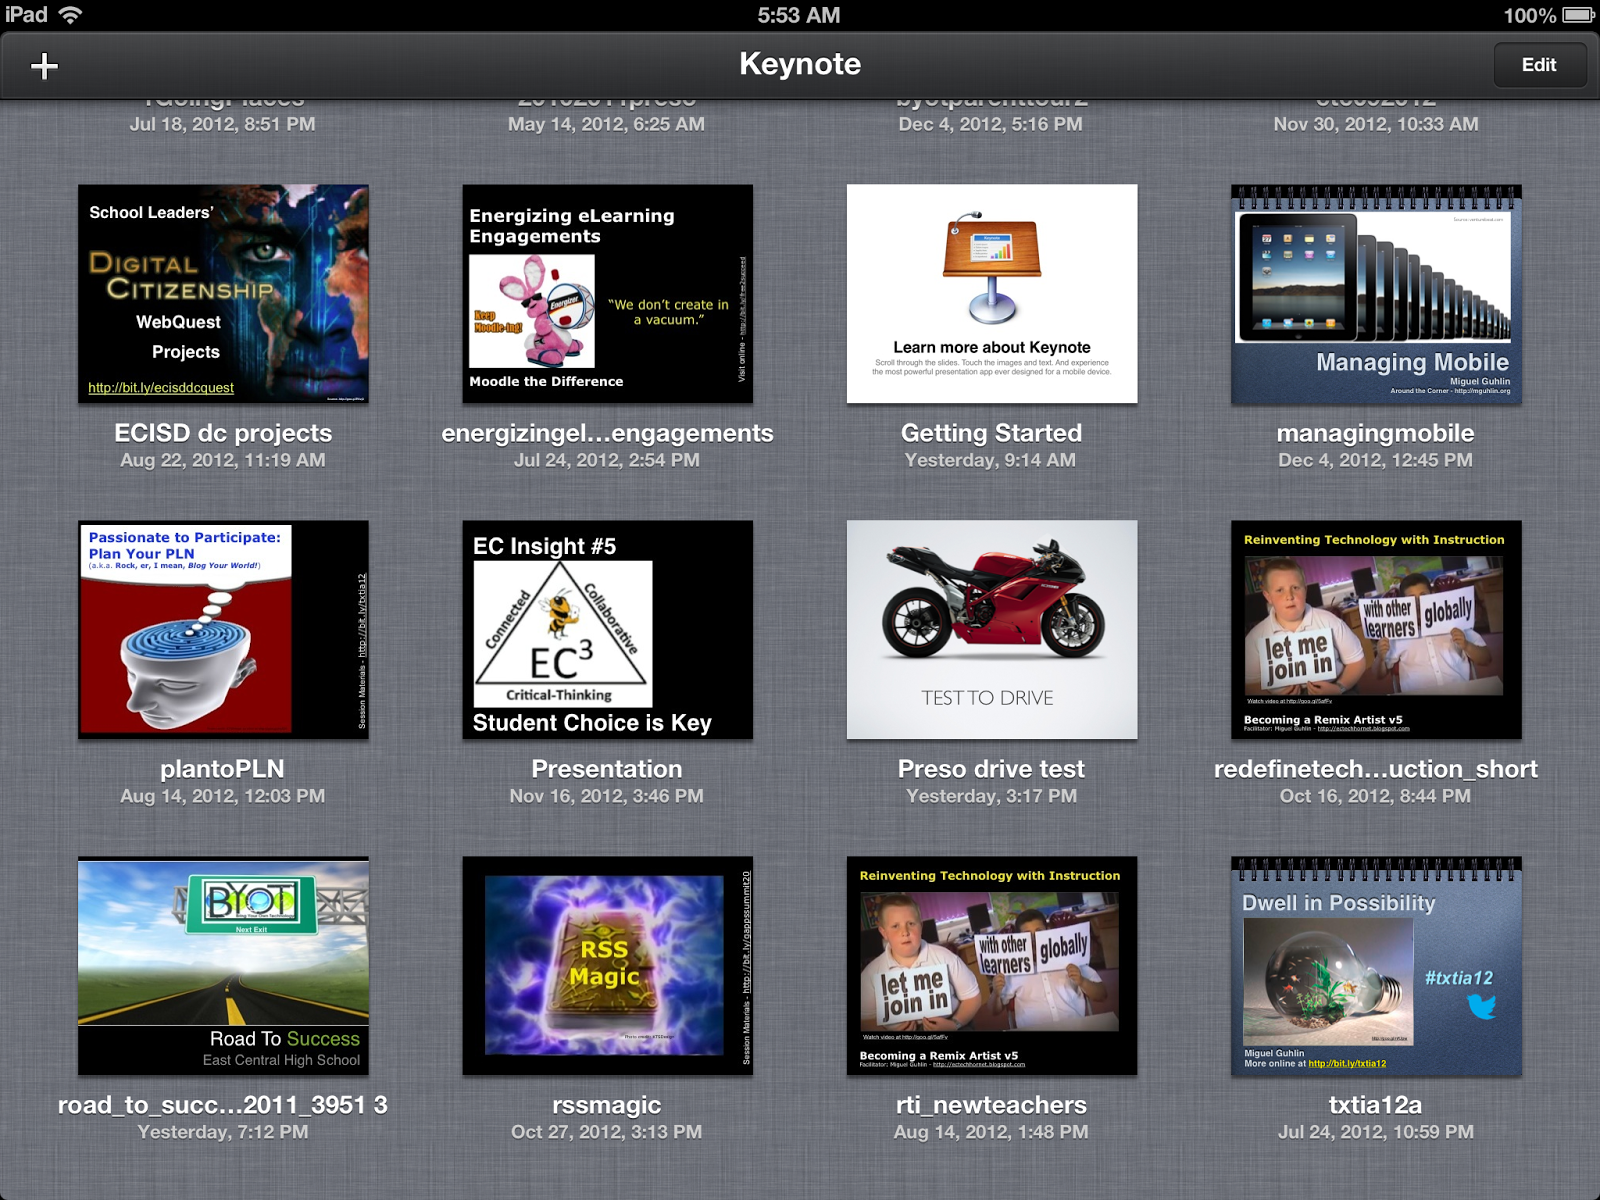Tap the date "Dec 4, 2012, 5:16 PM"

[x=991, y=124]
